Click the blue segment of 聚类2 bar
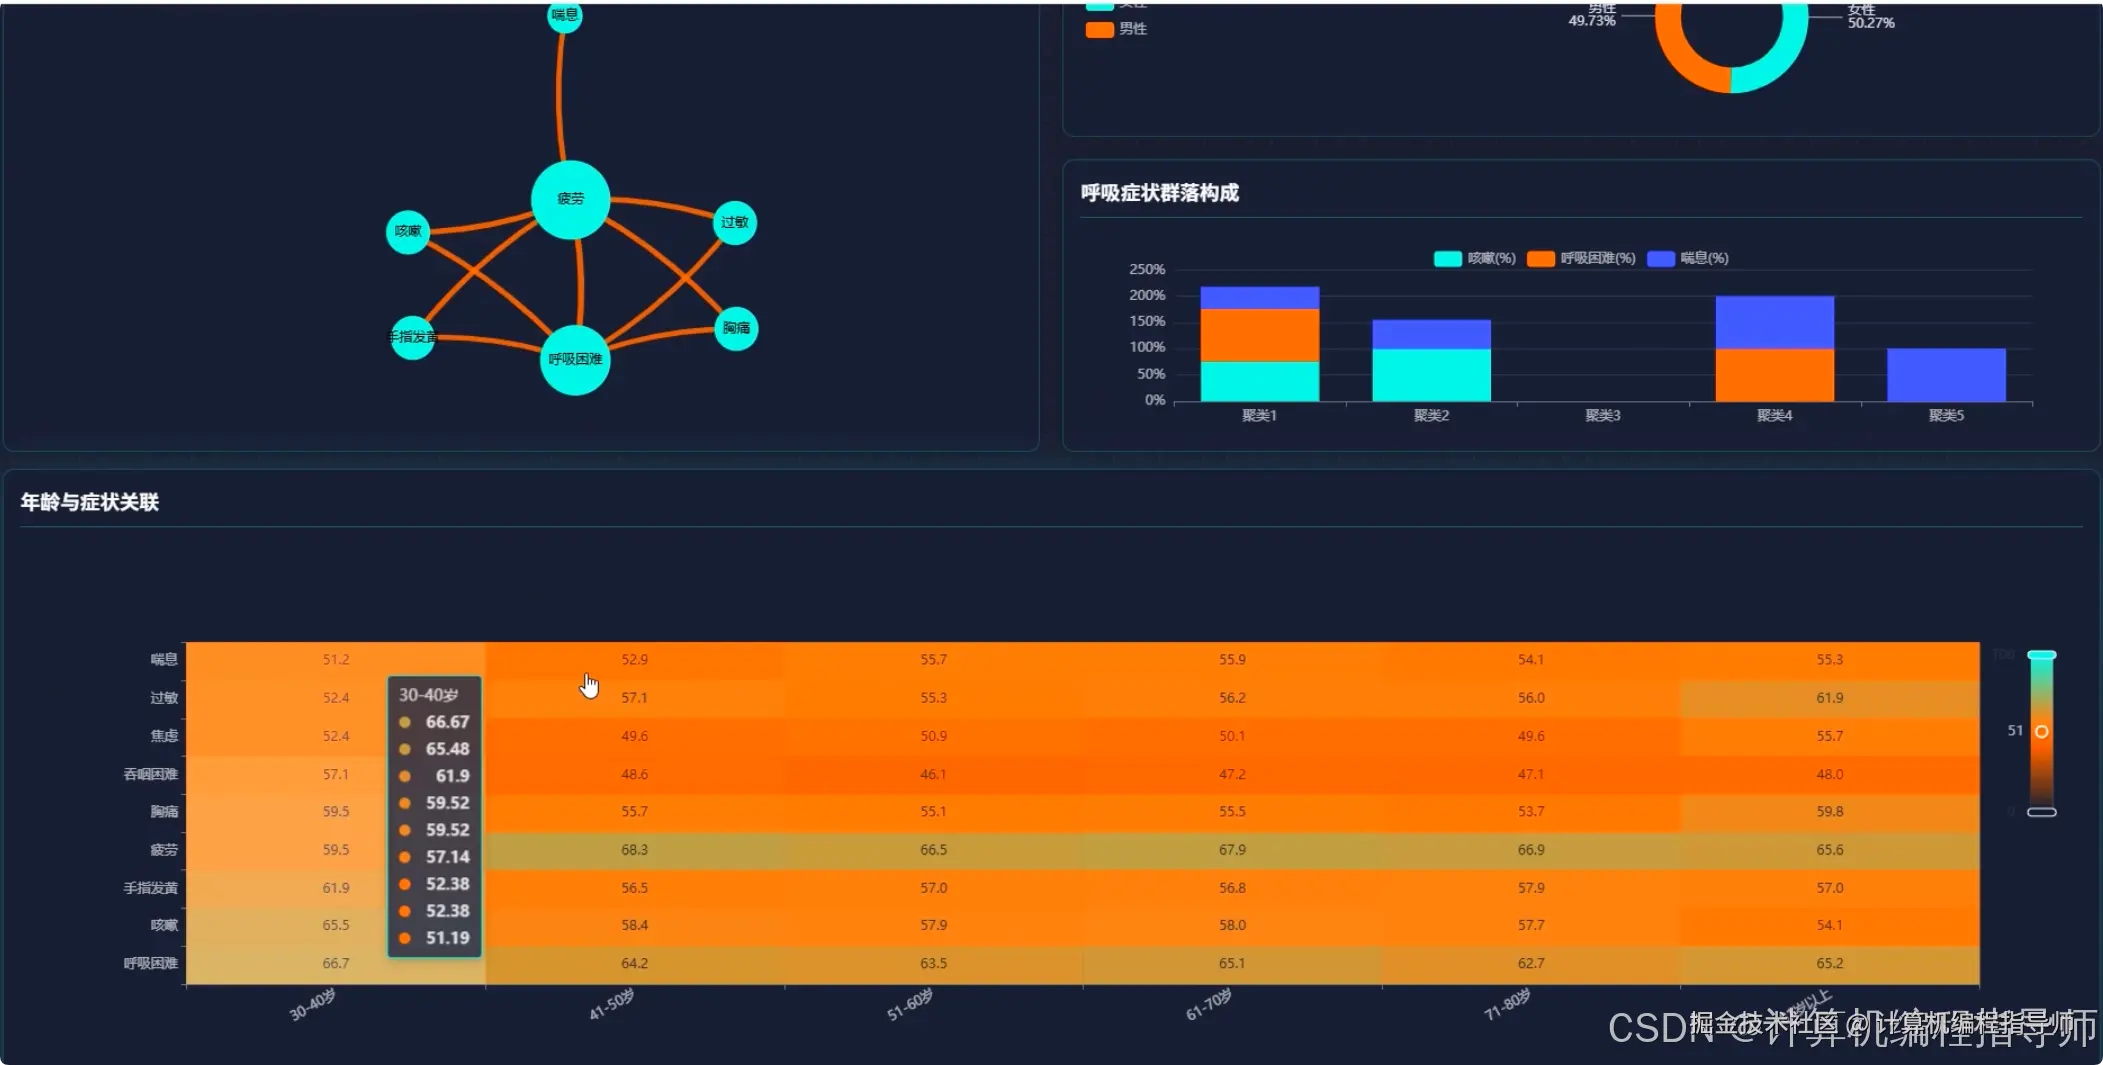The image size is (2103, 1065). pyautogui.click(x=1431, y=334)
